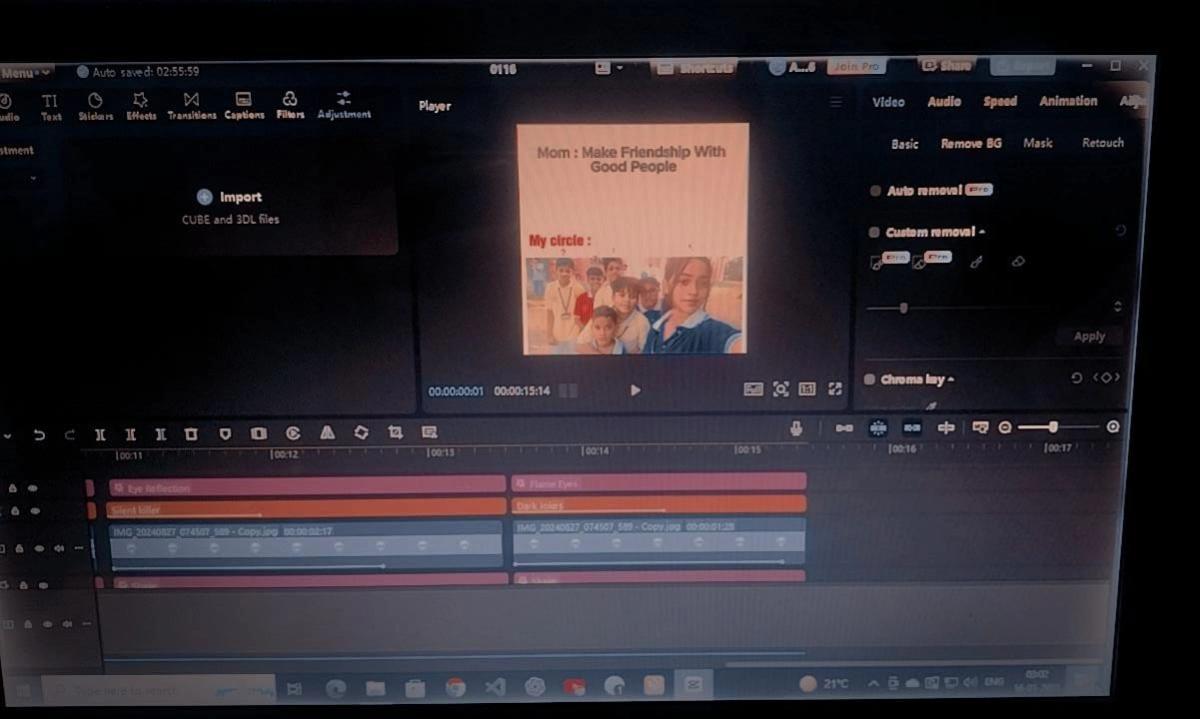Enter fullscreen preview in the Player
The image size is (1200, 719).
(x=835, y=389)
